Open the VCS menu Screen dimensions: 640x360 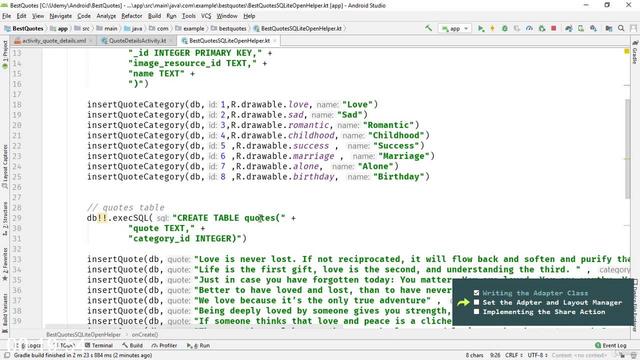point(206,16)
